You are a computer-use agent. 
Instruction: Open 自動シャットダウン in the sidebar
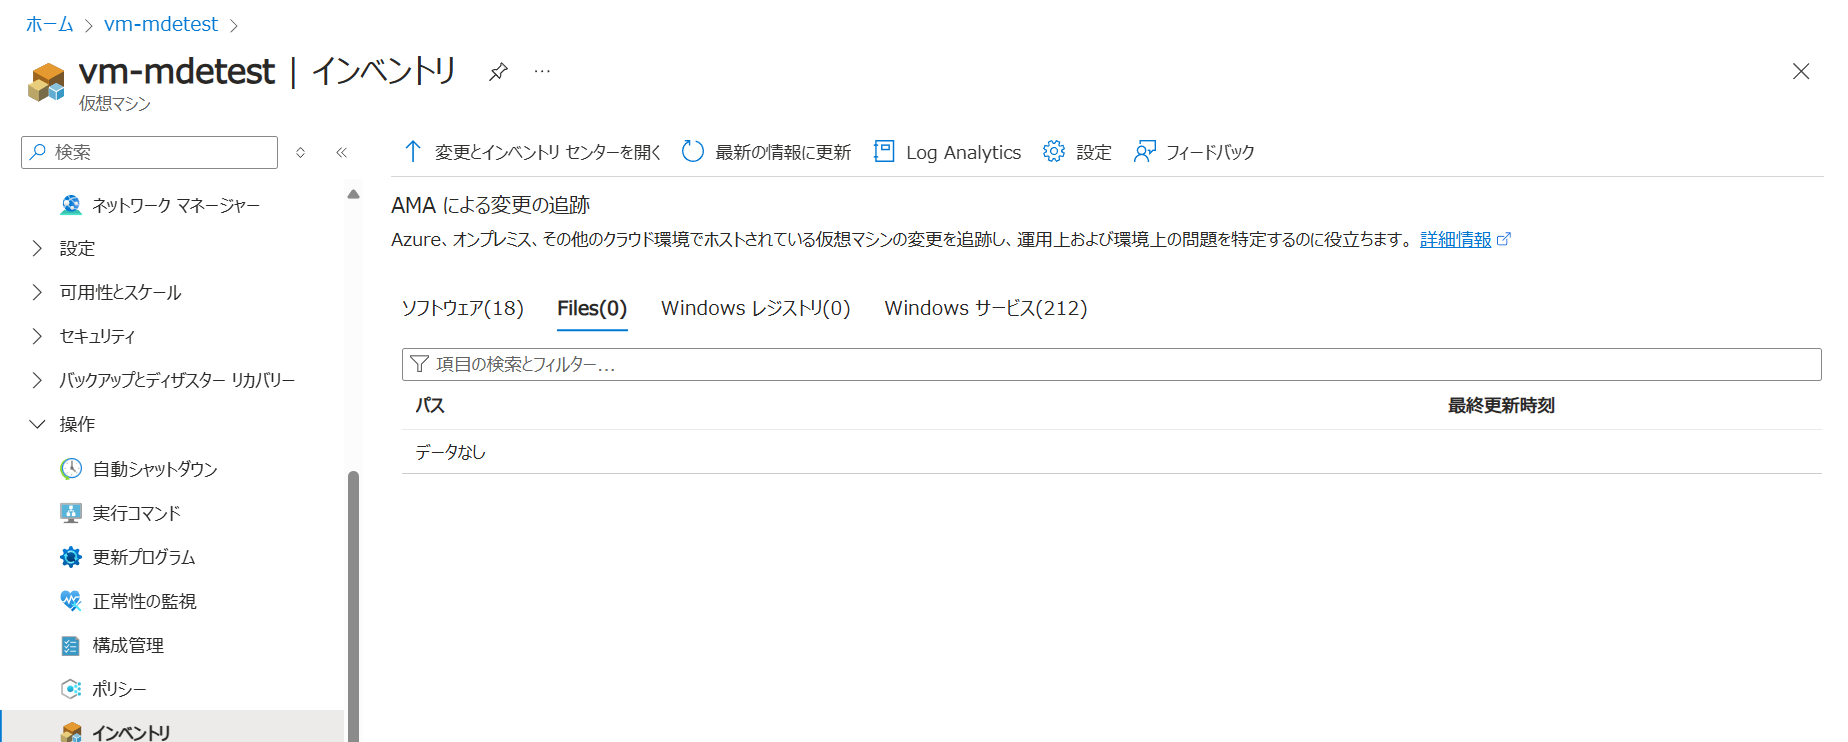click(x=154, y=469)
